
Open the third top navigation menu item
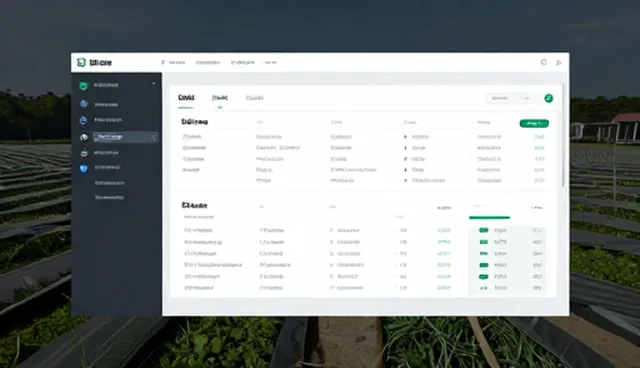click(242, 62)
